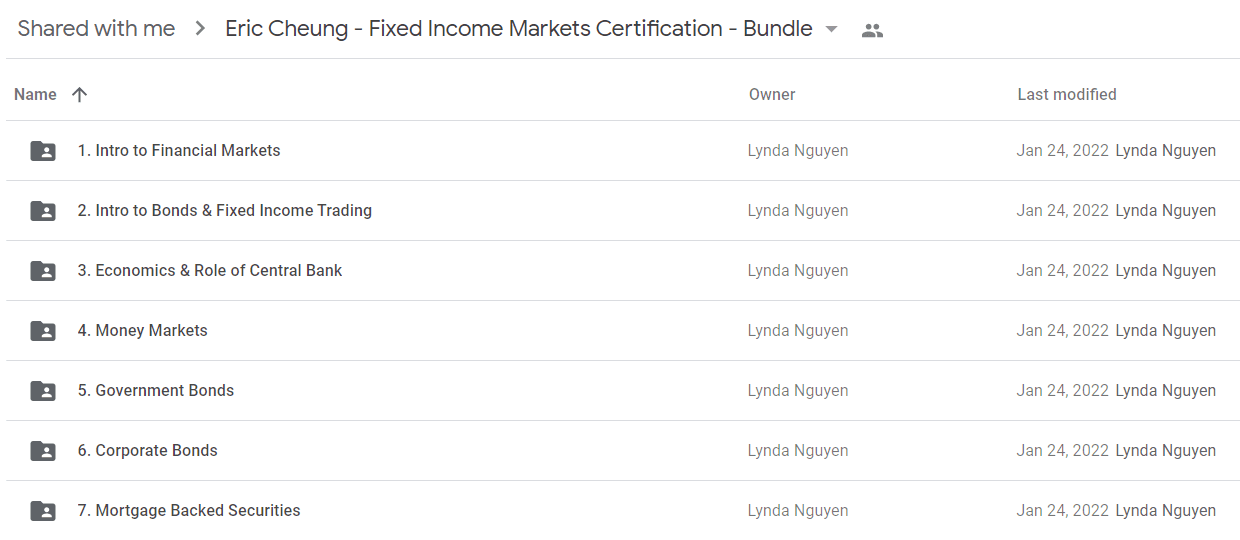
Task: Select the Mortgage Backed Securities folder icon
Action: point(43,511)
